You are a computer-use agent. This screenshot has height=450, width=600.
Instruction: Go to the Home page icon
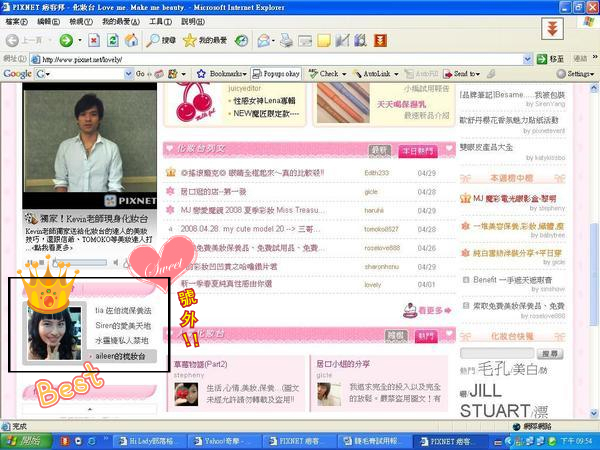(x=131, y=40)
